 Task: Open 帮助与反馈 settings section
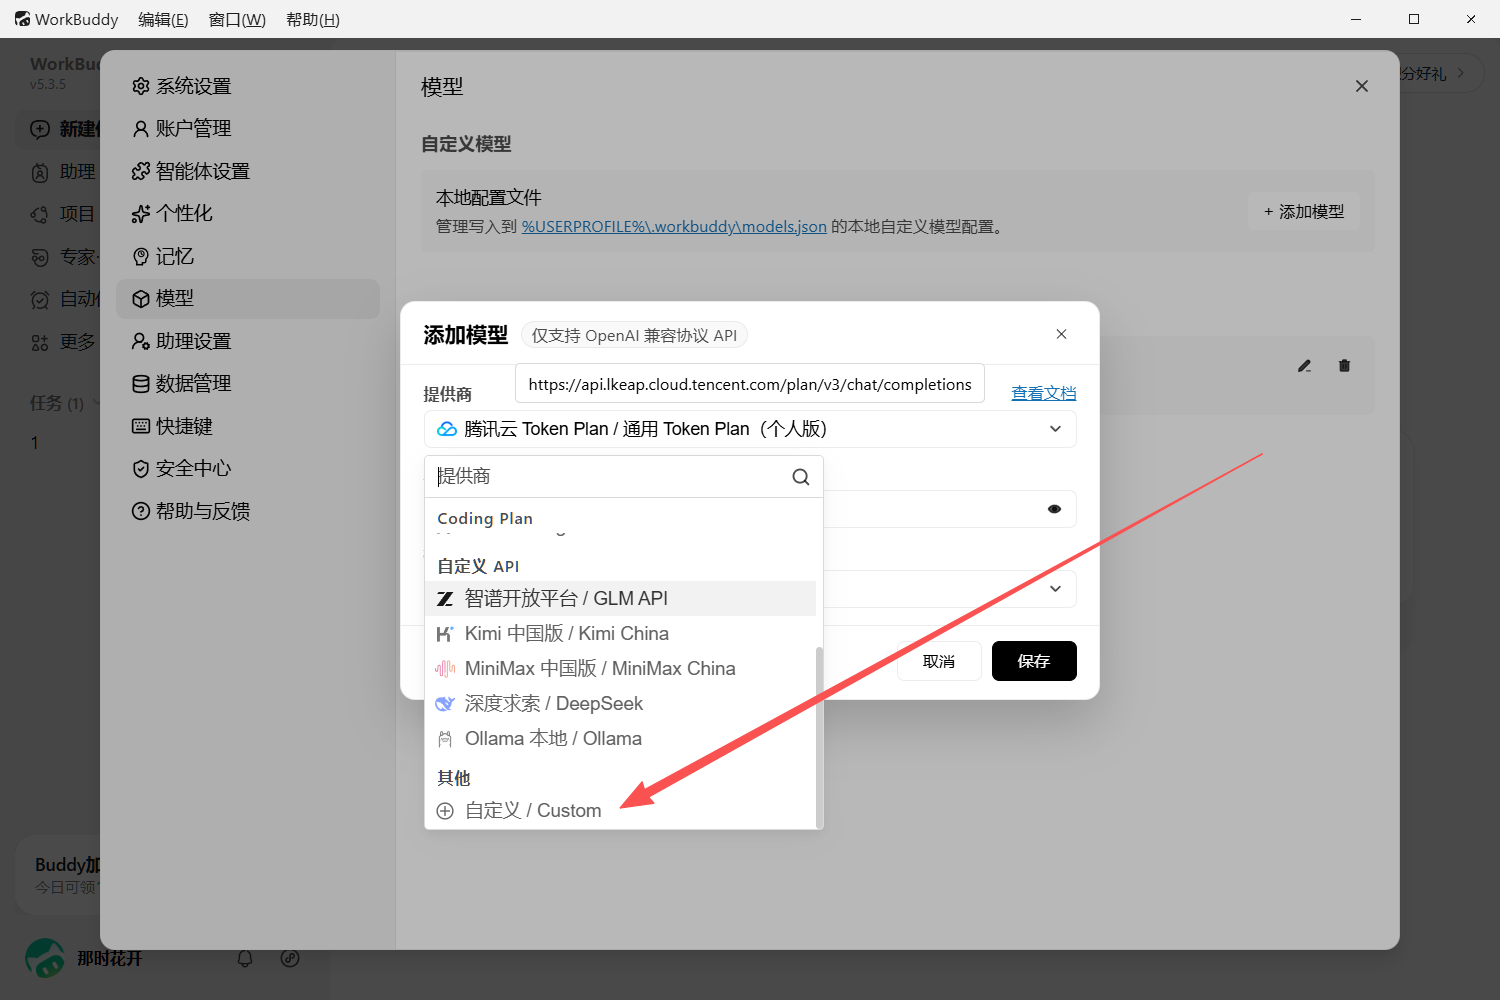(248, 511)
